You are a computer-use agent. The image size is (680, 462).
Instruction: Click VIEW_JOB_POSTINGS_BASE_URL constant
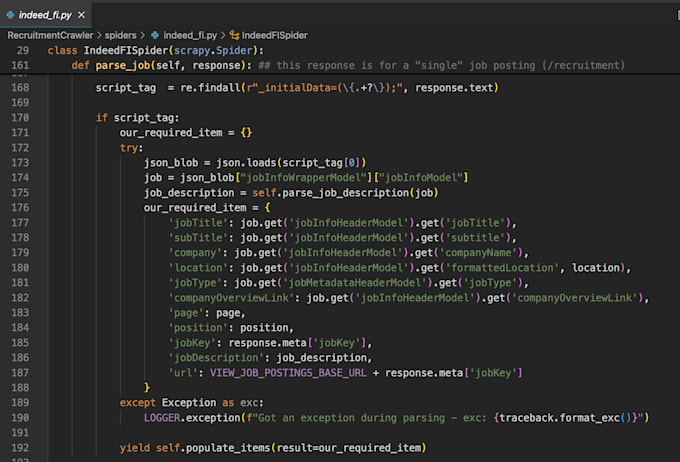click(x=288, y=373)
